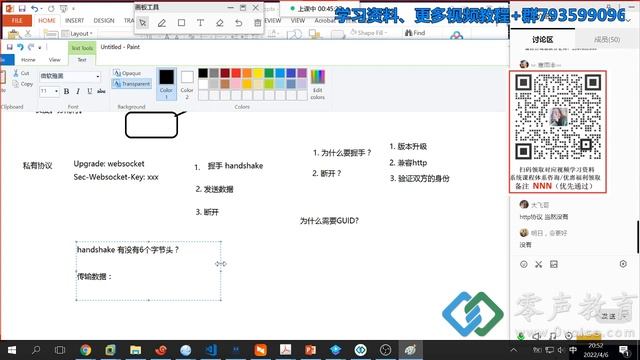
Task: Click PowerPoint's undo icon in the title bar
Action: coord(35,8)
